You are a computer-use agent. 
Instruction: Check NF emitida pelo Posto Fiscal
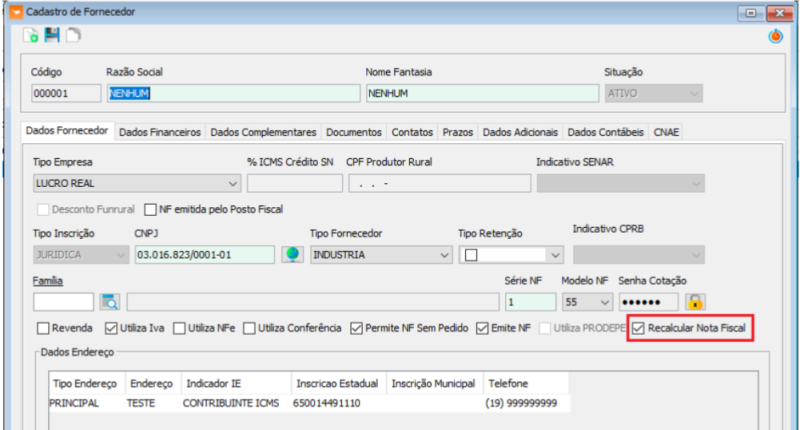click(151, 210)
